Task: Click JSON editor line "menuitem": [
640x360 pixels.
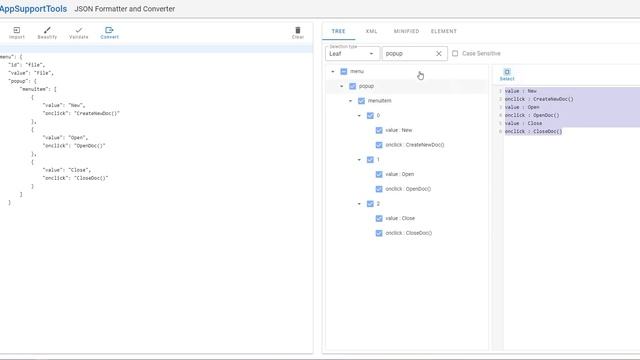Action: tap(38, 89)
